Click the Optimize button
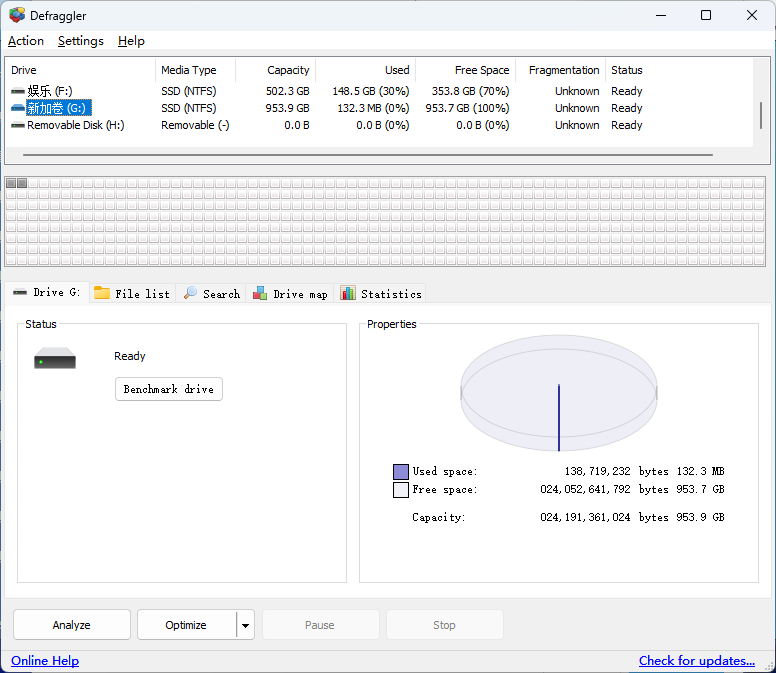Image resolution: width=776 pixels, height=673 pixels. click(186, 625)
